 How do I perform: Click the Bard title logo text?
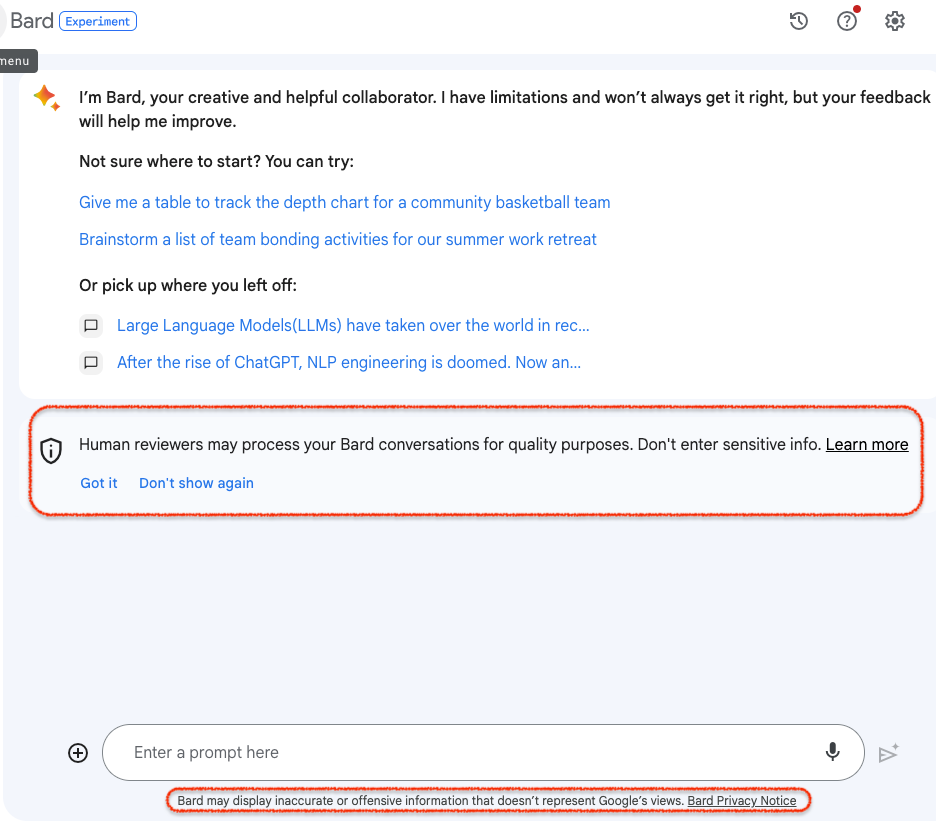tap(32, 21)
